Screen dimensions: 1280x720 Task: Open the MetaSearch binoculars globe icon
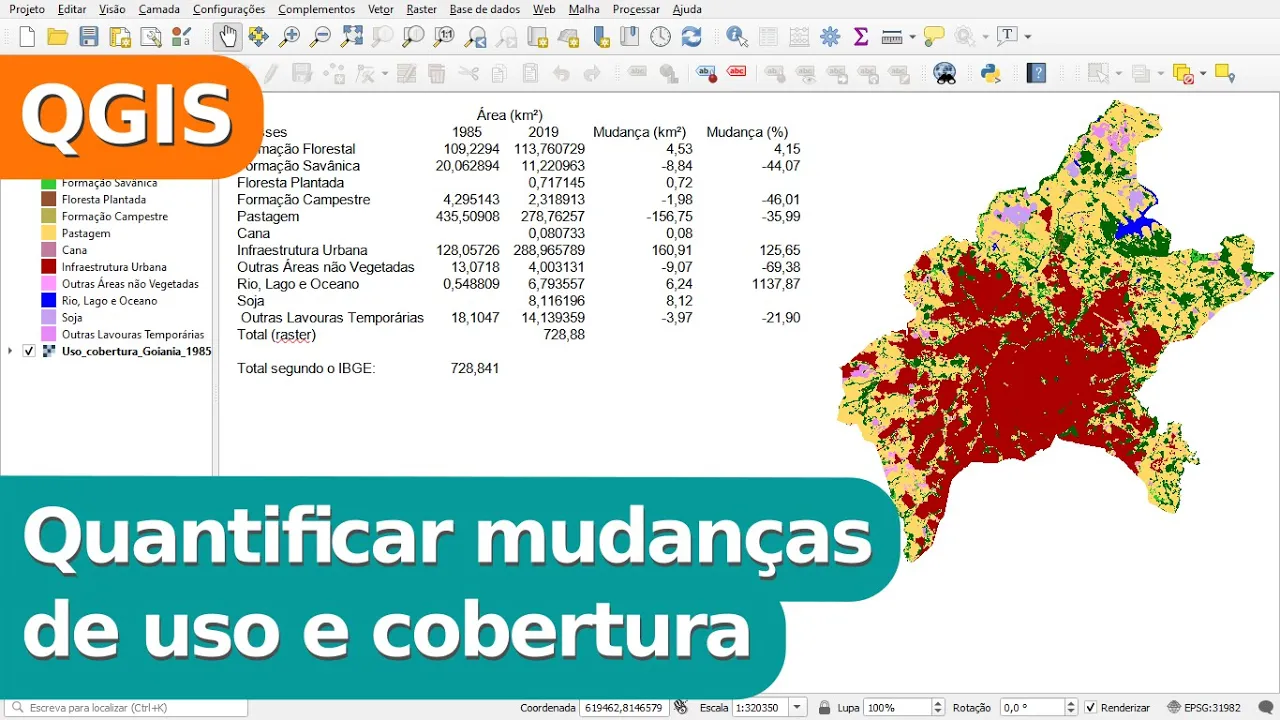pos(944,73)
